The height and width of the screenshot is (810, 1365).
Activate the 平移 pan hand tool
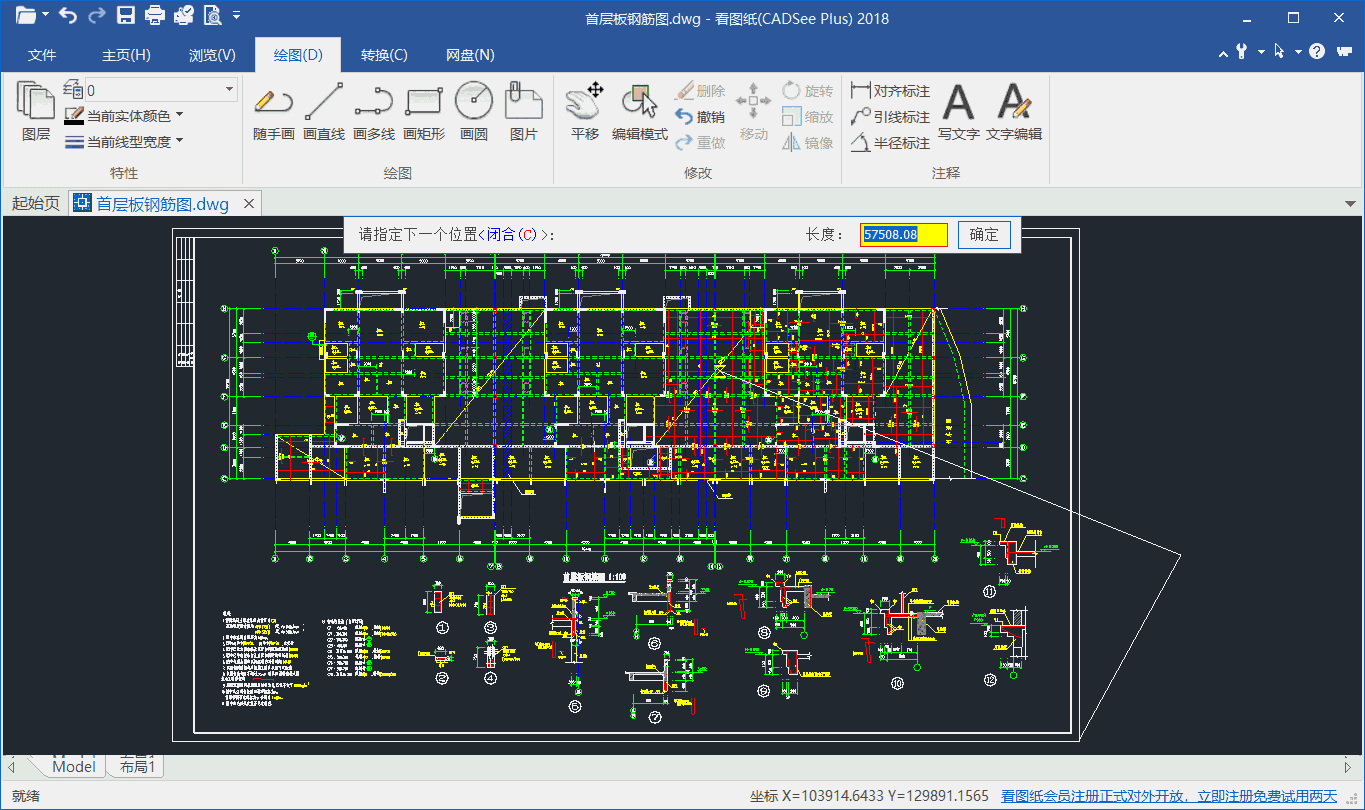click(585, 111)
